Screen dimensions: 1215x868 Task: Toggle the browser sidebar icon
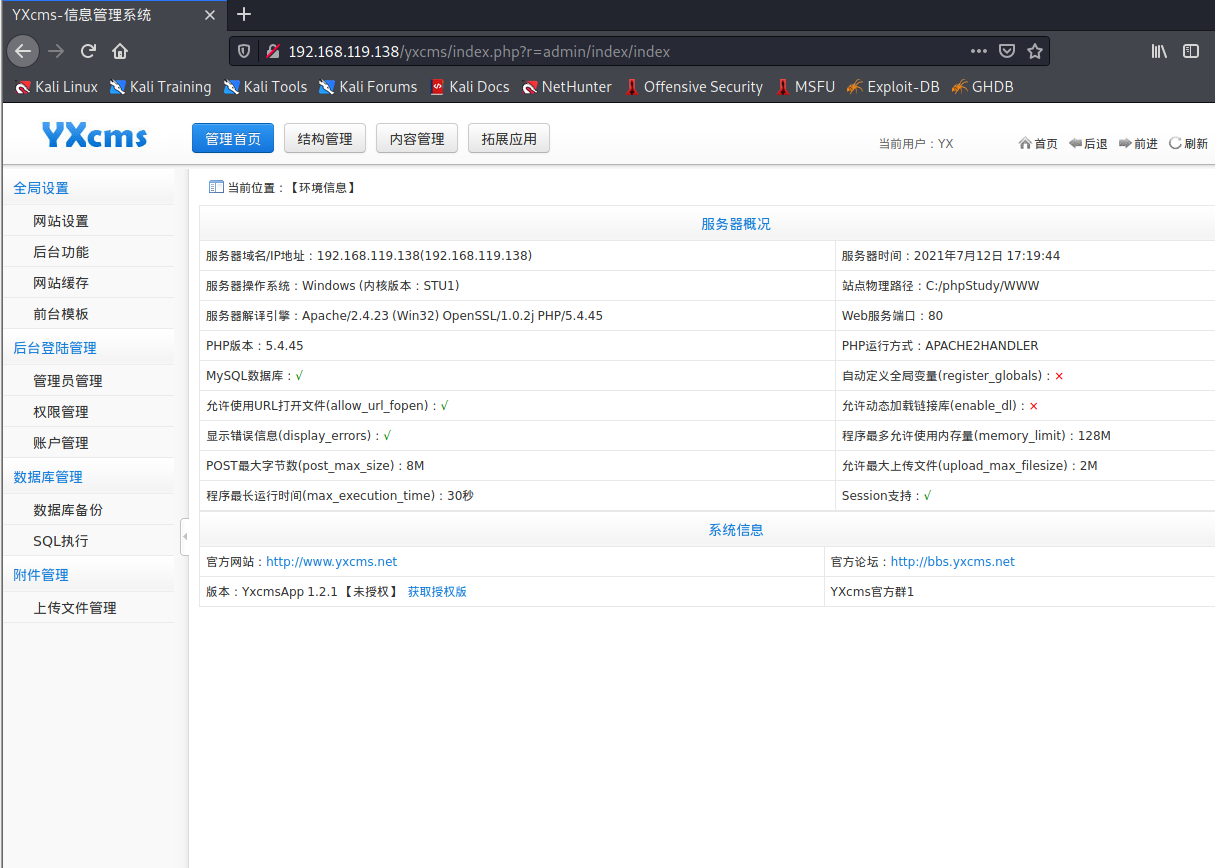(1191, 51)
